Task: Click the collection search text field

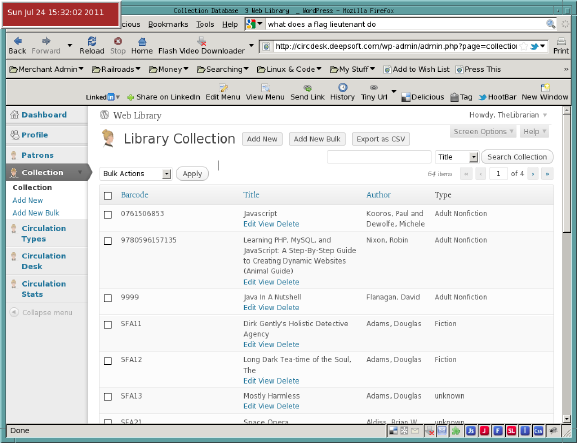Action: (x=379, y=157)
